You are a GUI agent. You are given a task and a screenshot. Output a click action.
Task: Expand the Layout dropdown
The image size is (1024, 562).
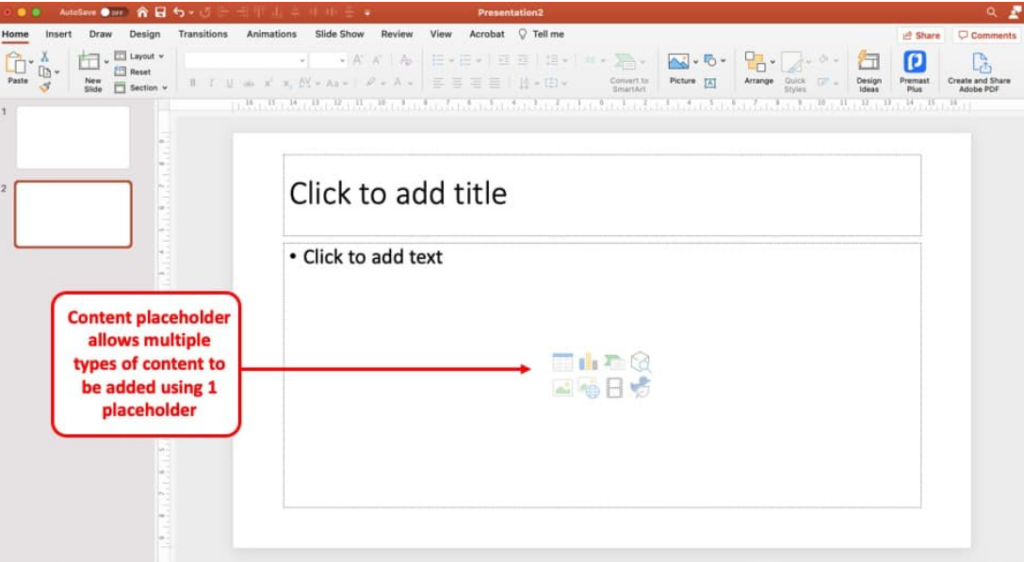click(x=140, y=56)
